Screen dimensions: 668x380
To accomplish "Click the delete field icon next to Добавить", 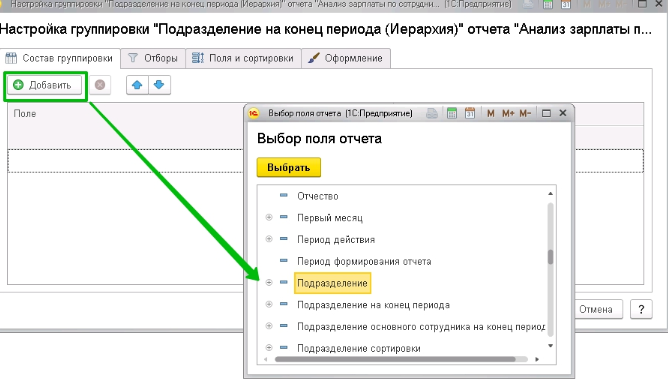I will click(100, 85).
